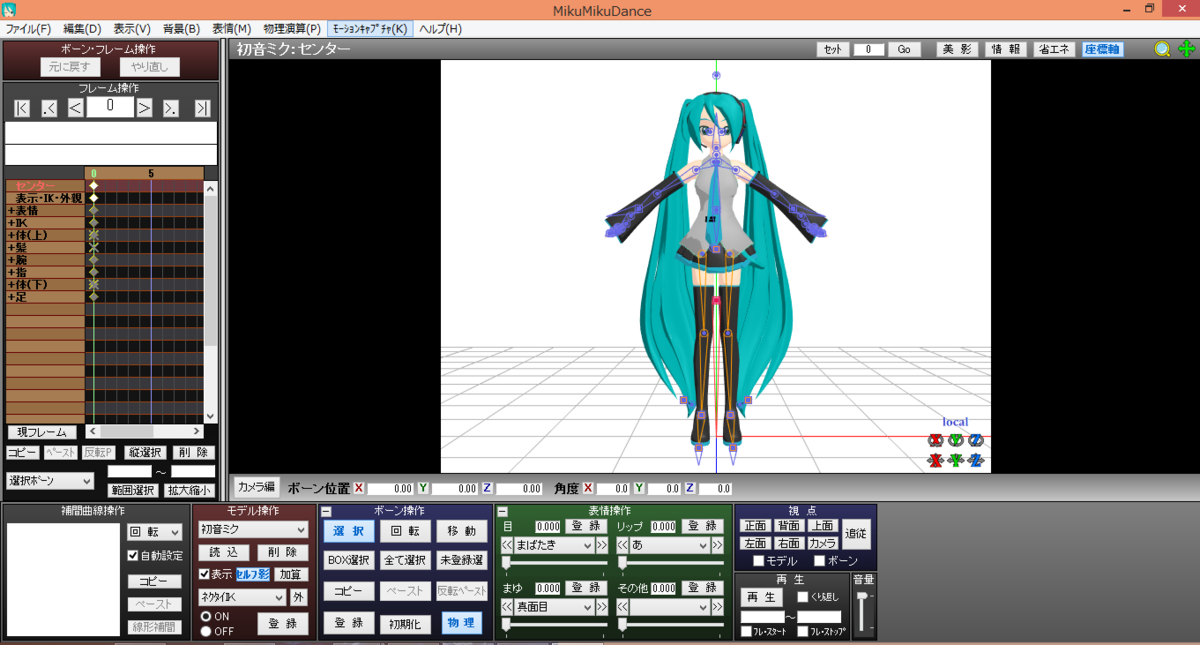Click upper blue Z axis rotate icon
The height and width of the screenshot is (645, 1200).
975,440
